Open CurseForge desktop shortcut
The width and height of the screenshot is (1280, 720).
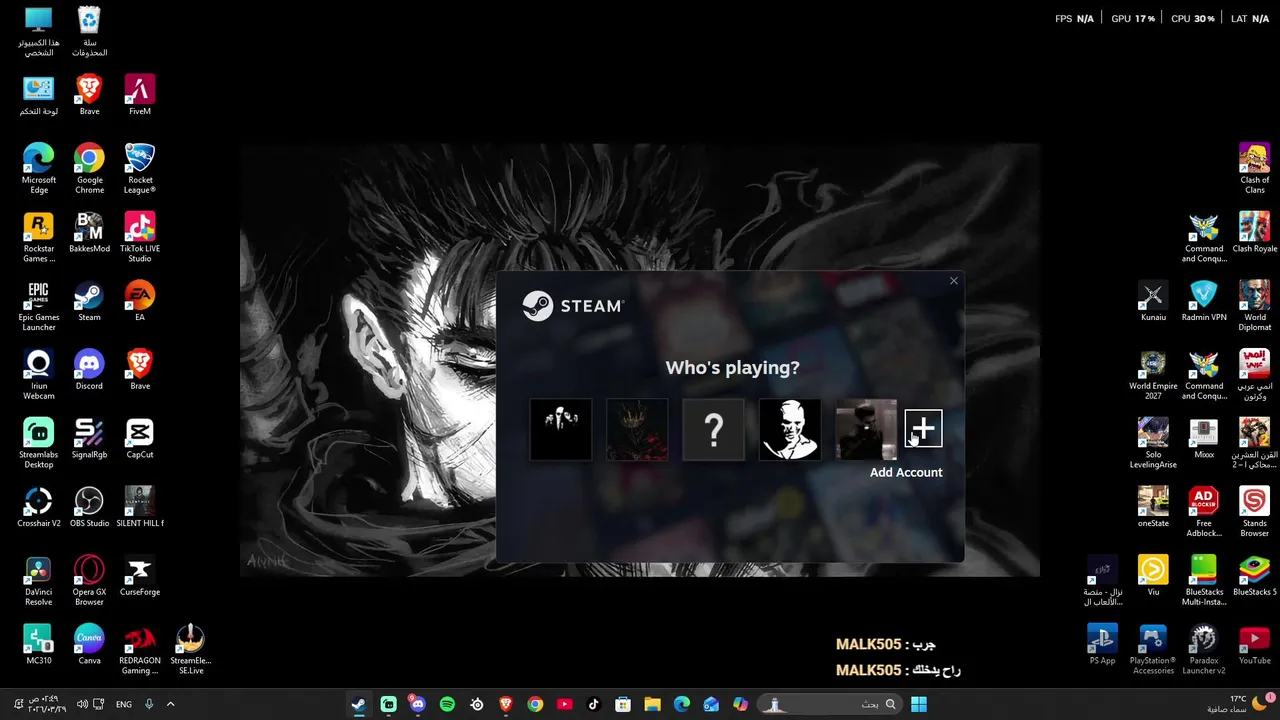(x=140, y=575)
